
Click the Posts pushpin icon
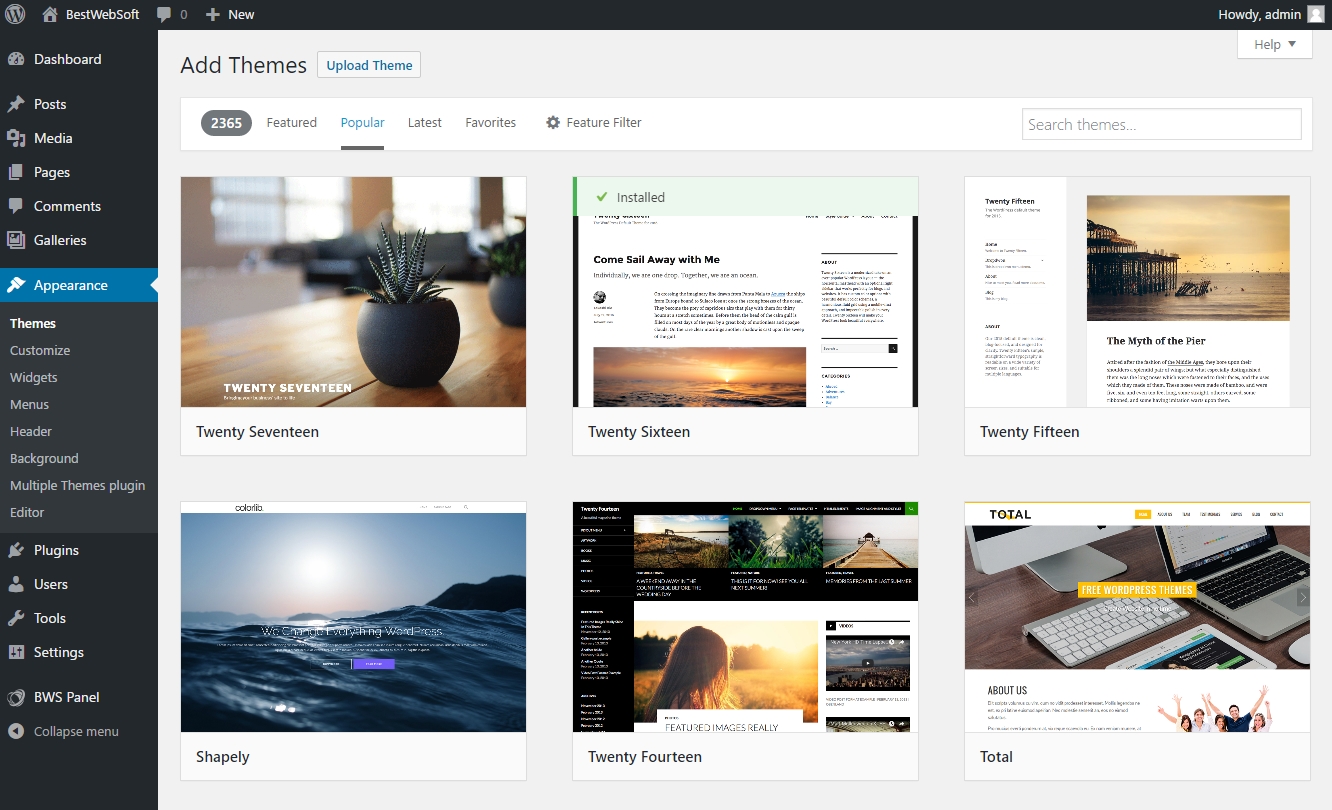(x=16, y=104)
